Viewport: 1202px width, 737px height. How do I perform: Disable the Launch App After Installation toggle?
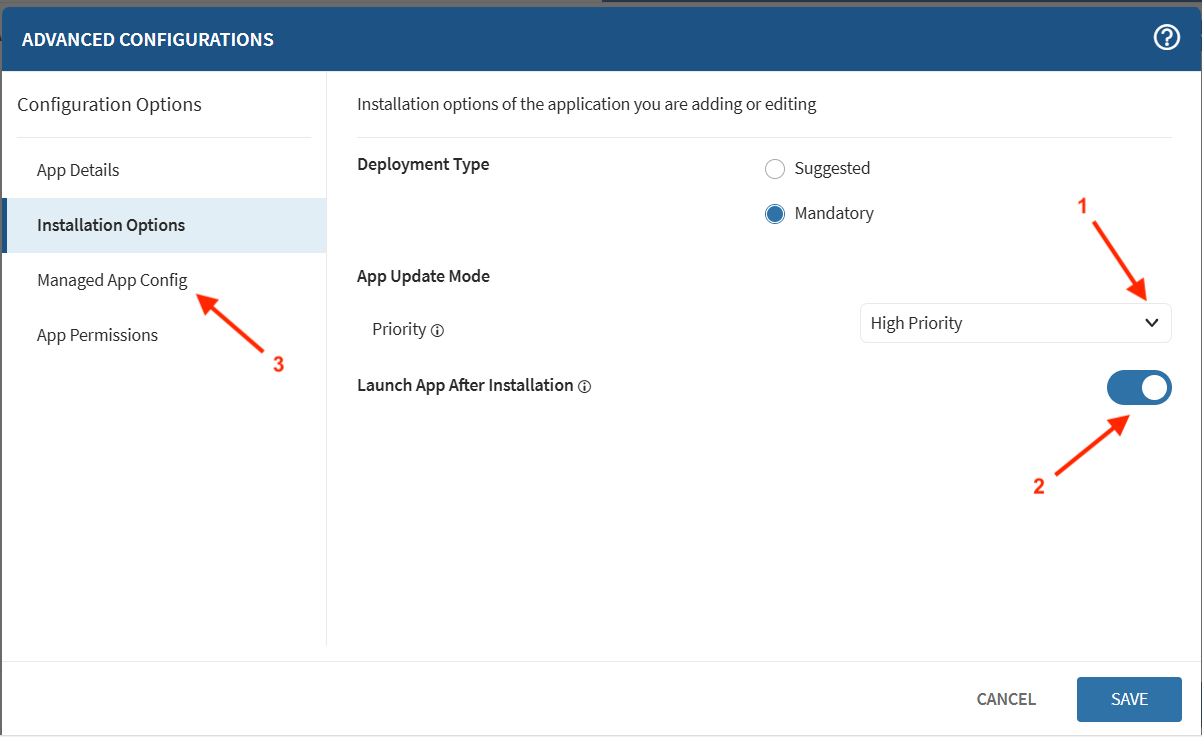click(1138, 388)
